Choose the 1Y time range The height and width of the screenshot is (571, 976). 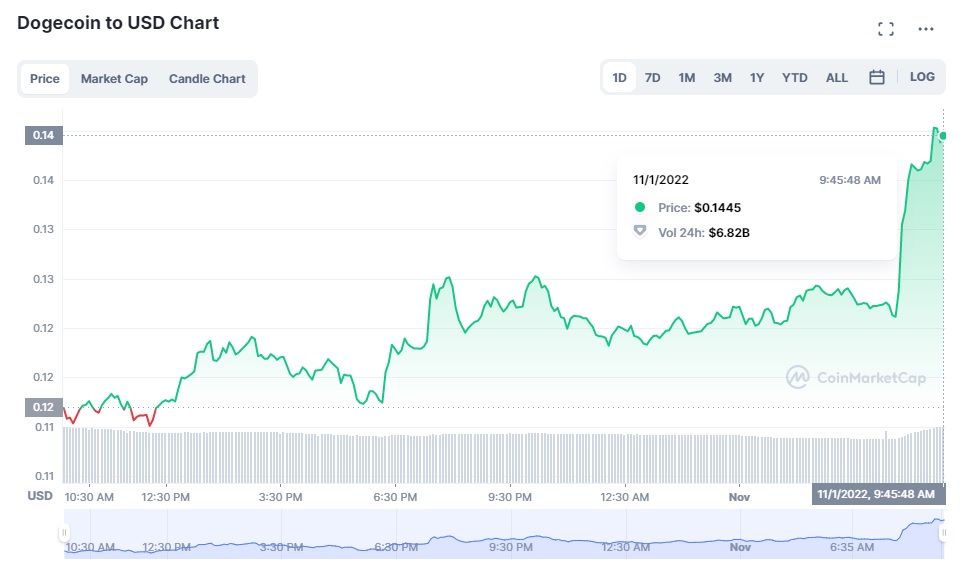pyautogui.click(x=757, y=77)
